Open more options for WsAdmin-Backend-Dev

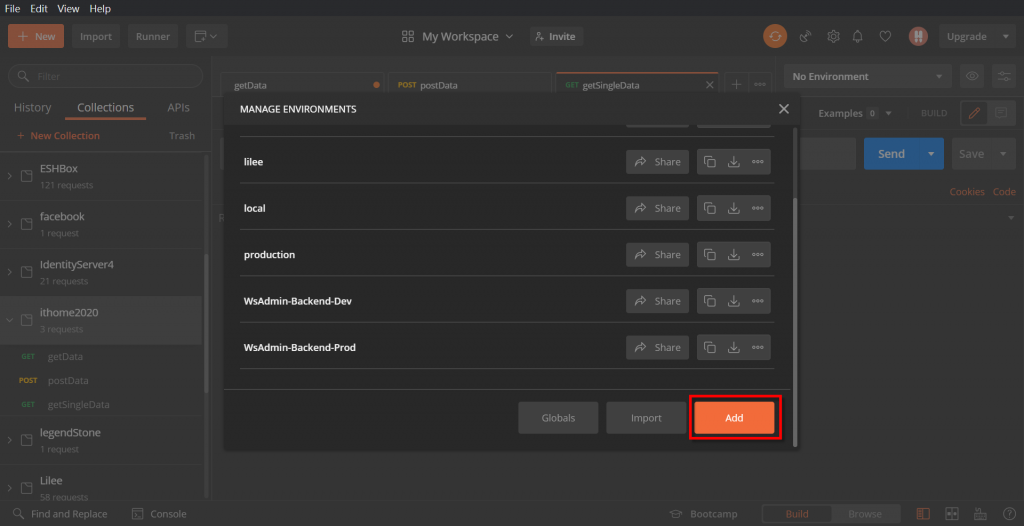click(x=758, y=301)
